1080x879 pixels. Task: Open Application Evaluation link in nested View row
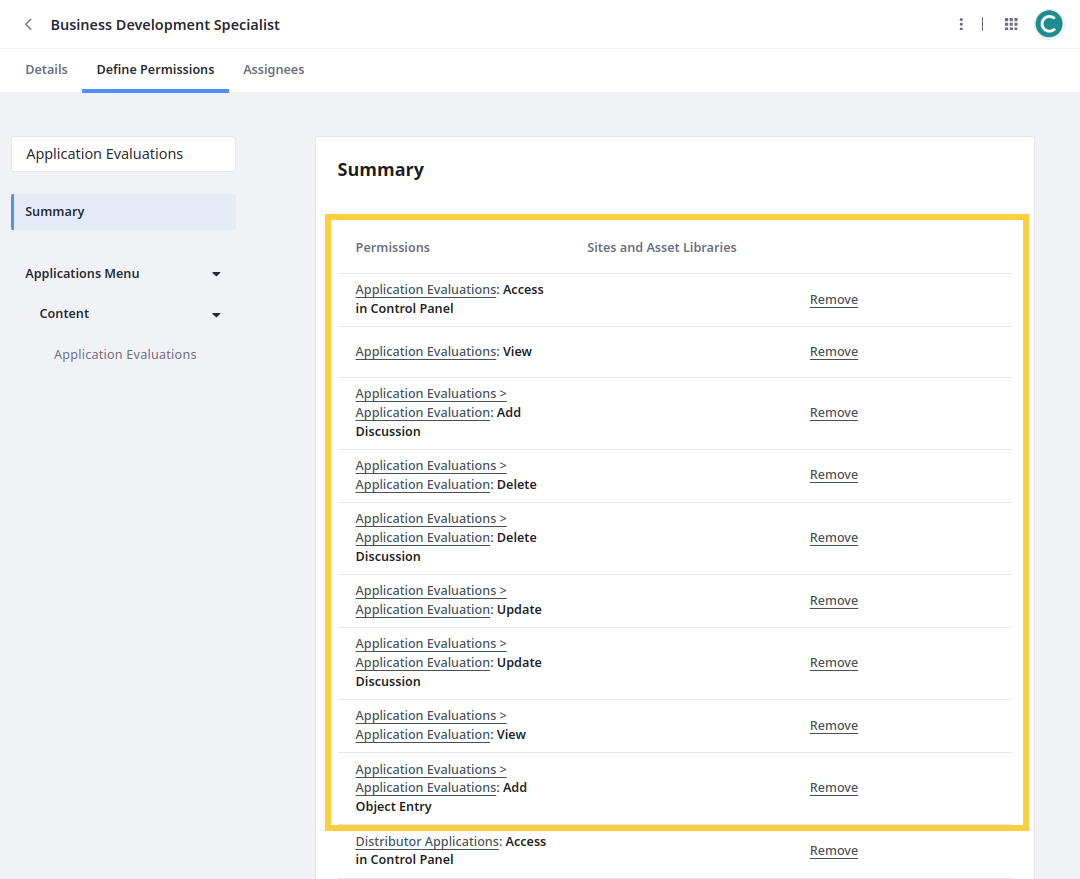pyautogui.click(x=424, y=734)
